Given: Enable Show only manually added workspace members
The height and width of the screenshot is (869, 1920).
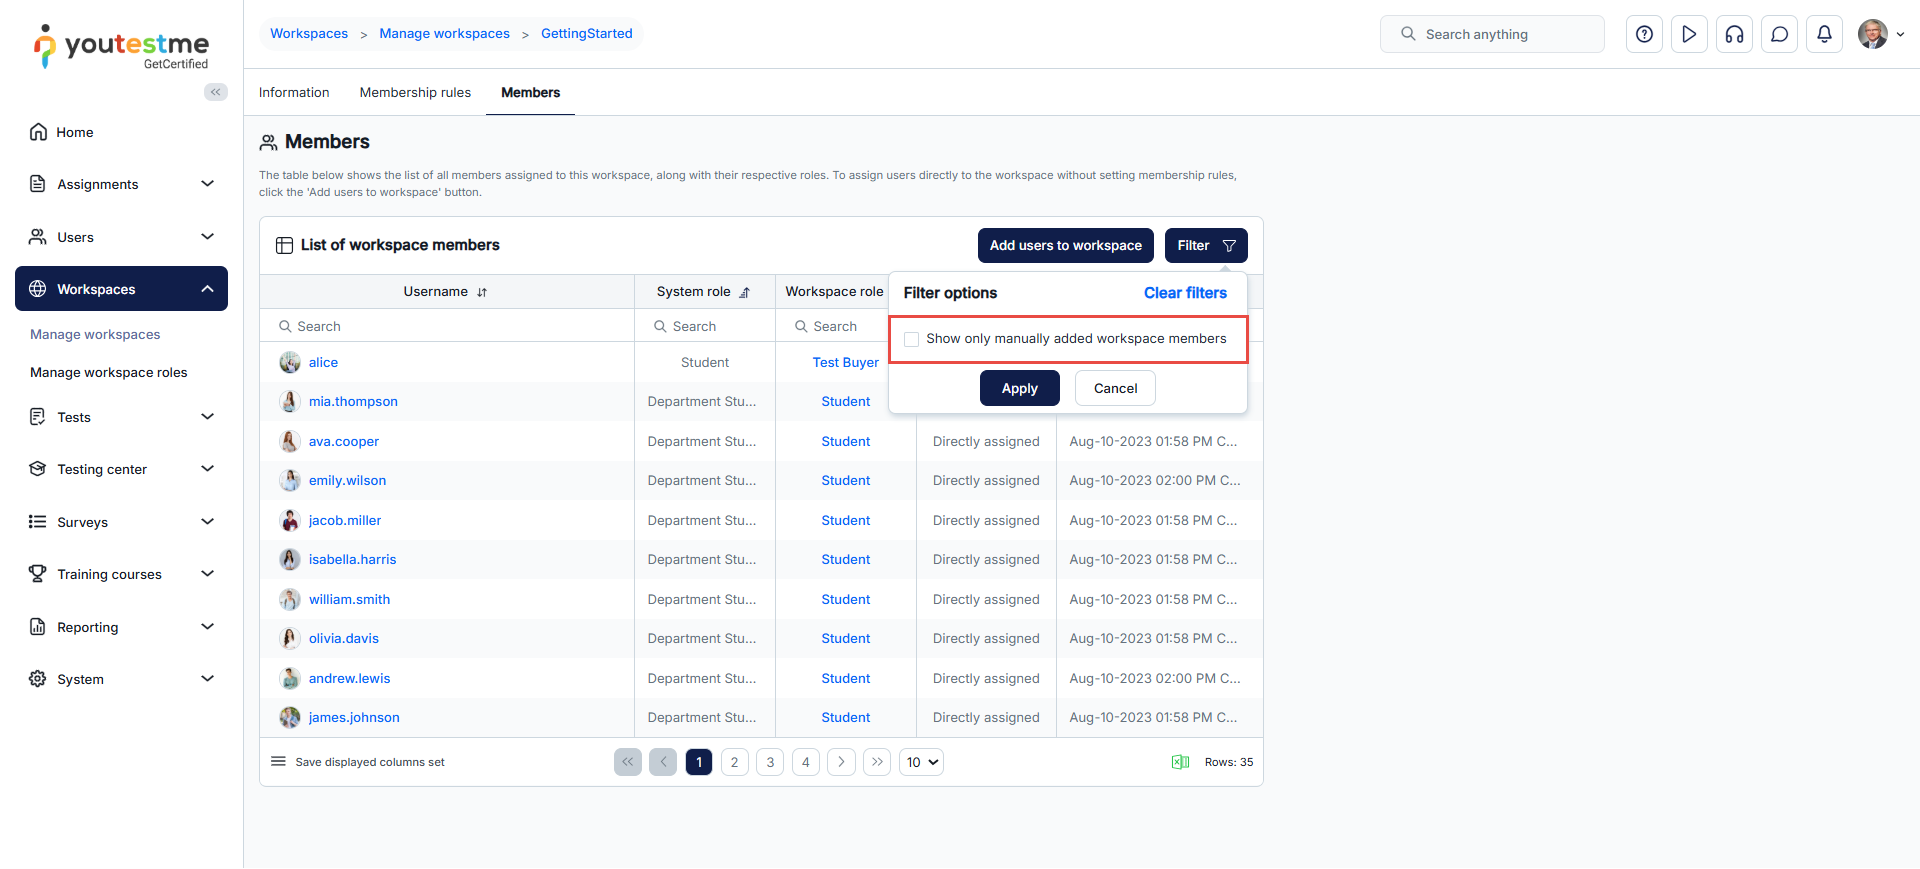Looking at the screenshot, I should point(911,339).
